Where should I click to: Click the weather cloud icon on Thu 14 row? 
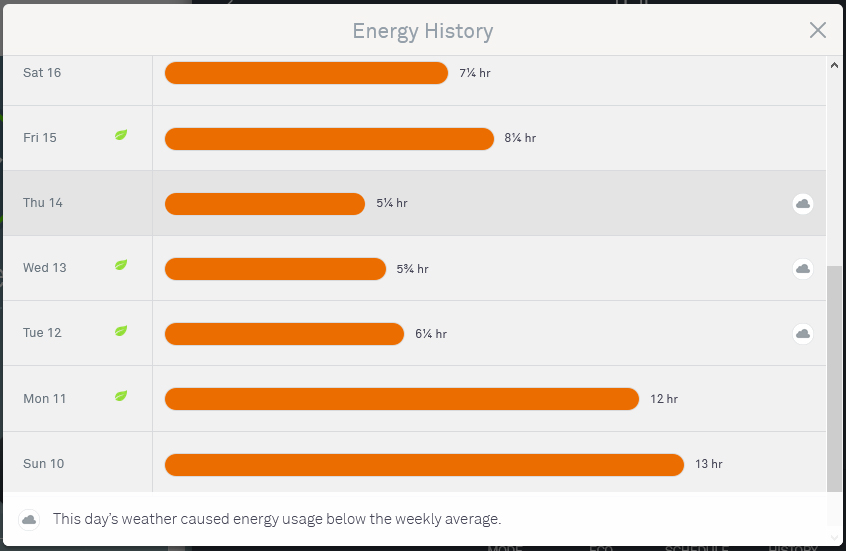click(x=802, y=204)
